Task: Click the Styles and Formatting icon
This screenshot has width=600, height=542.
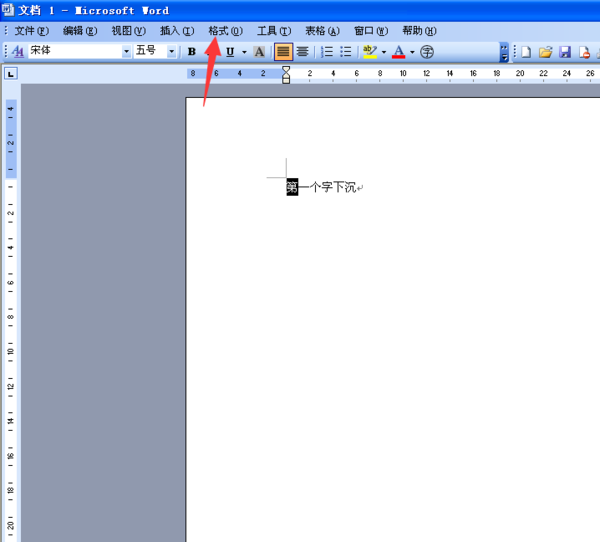Action: point(18,51)
